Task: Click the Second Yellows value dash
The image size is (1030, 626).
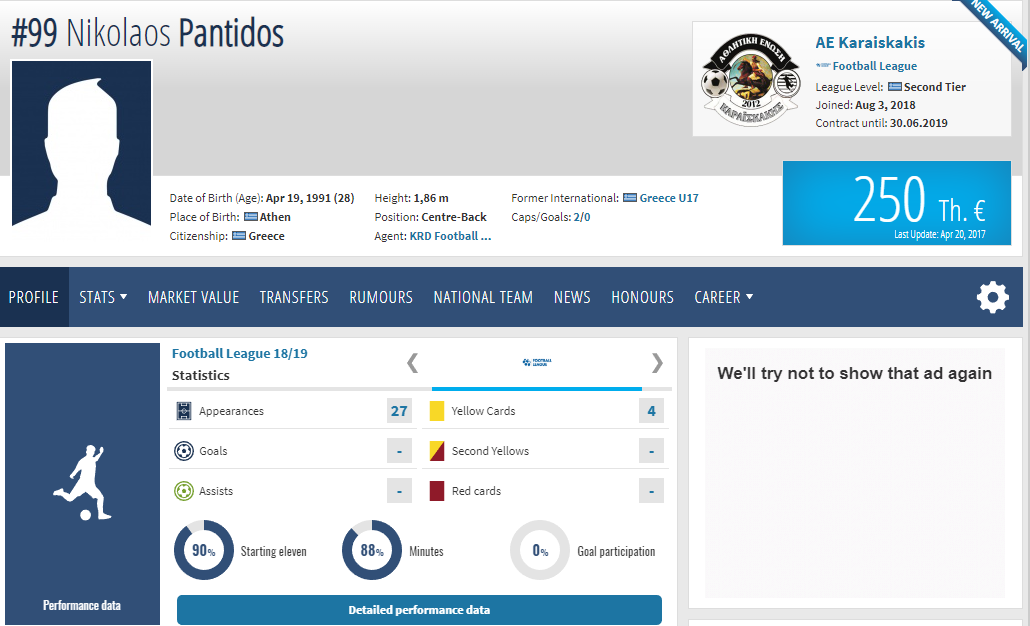Action: coord(651,451)
